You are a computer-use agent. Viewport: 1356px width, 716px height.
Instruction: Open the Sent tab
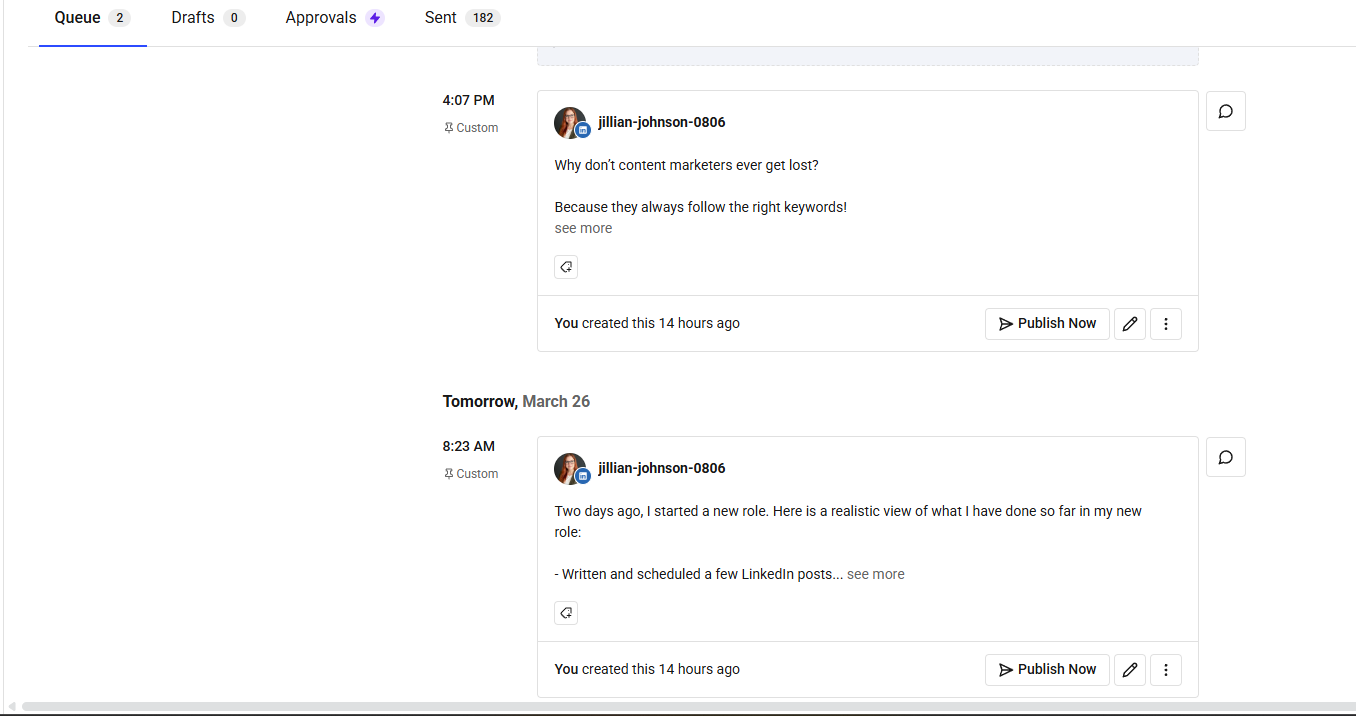pyautogui.click(x=440, y=17)
